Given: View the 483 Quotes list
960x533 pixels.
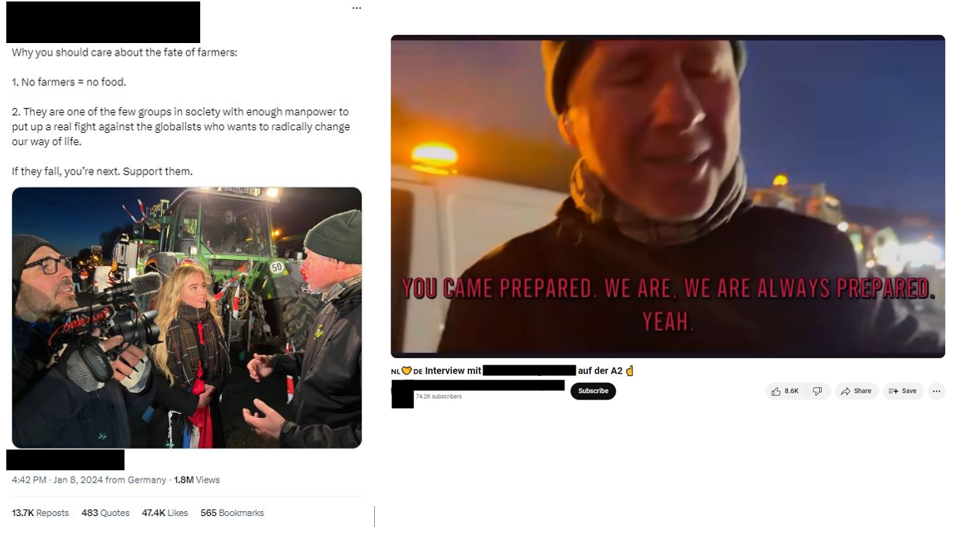Looking at the screenshot, I should (x=105, y=513).
